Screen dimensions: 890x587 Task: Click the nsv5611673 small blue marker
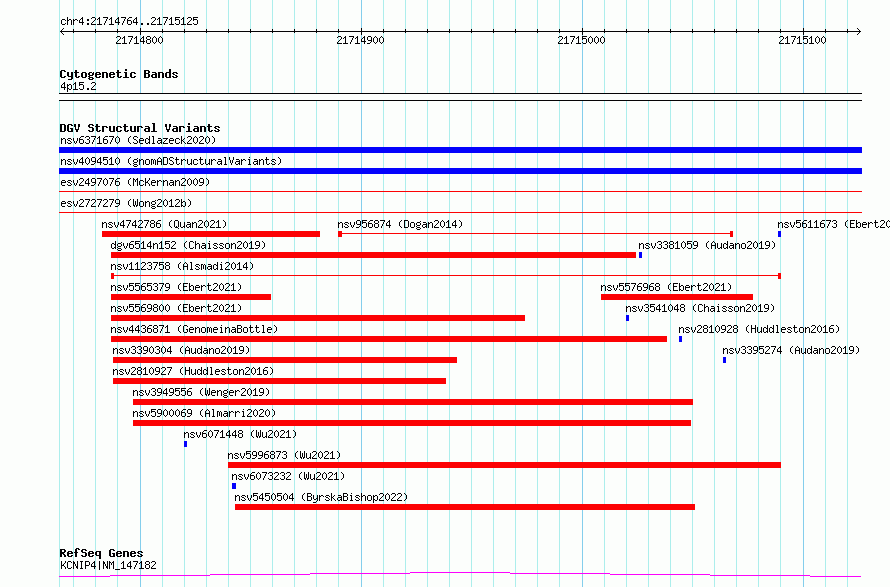779,234
